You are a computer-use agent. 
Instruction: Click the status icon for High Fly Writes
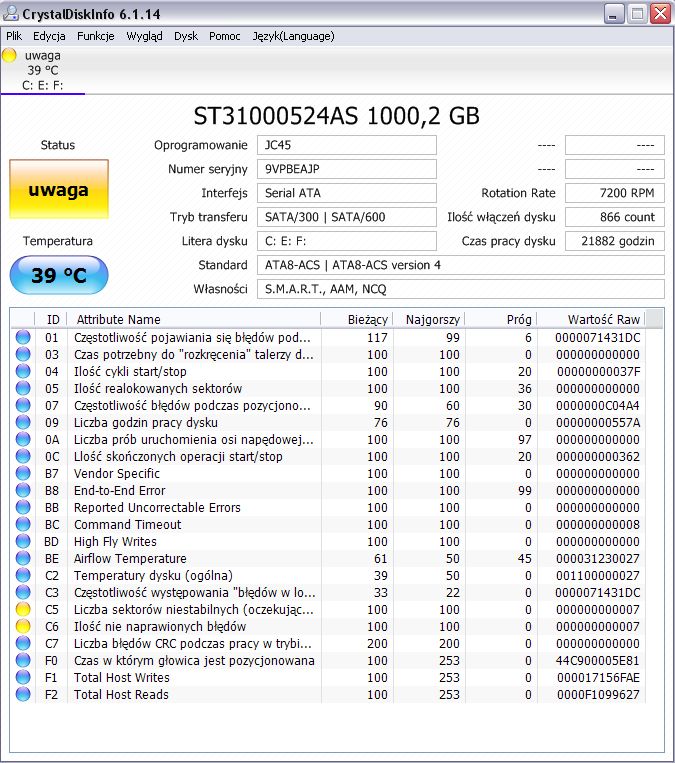click(x=23, y=542)
